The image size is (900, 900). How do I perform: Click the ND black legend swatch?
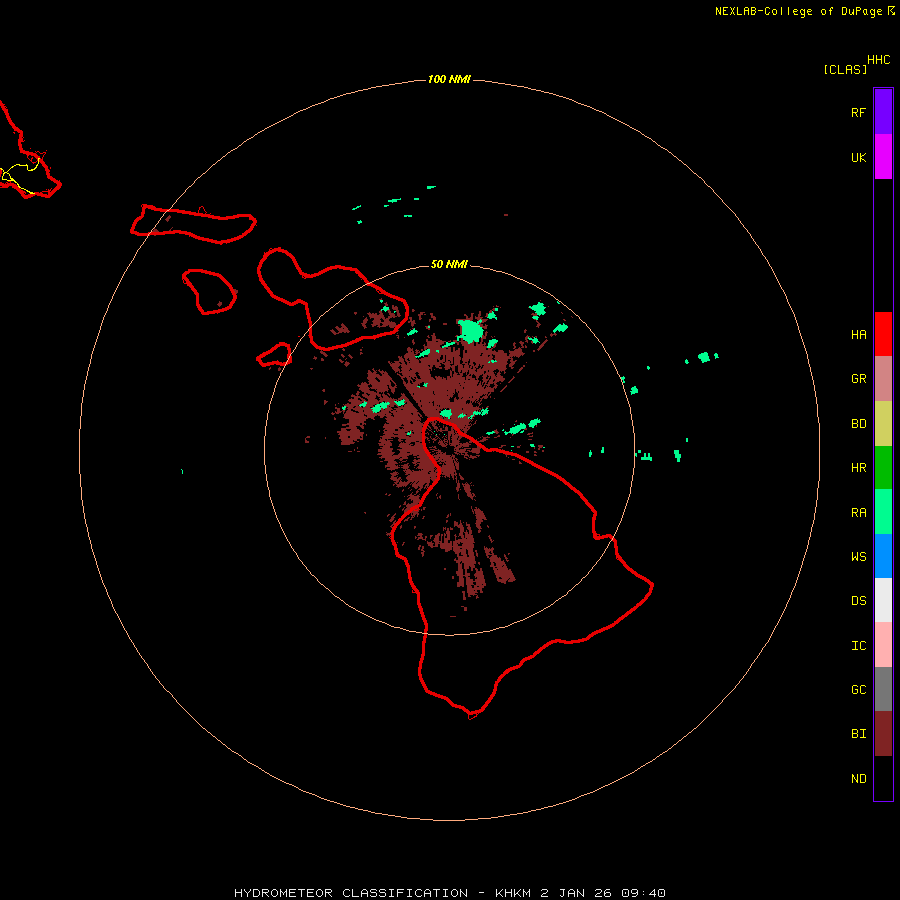tap(883, 778)
